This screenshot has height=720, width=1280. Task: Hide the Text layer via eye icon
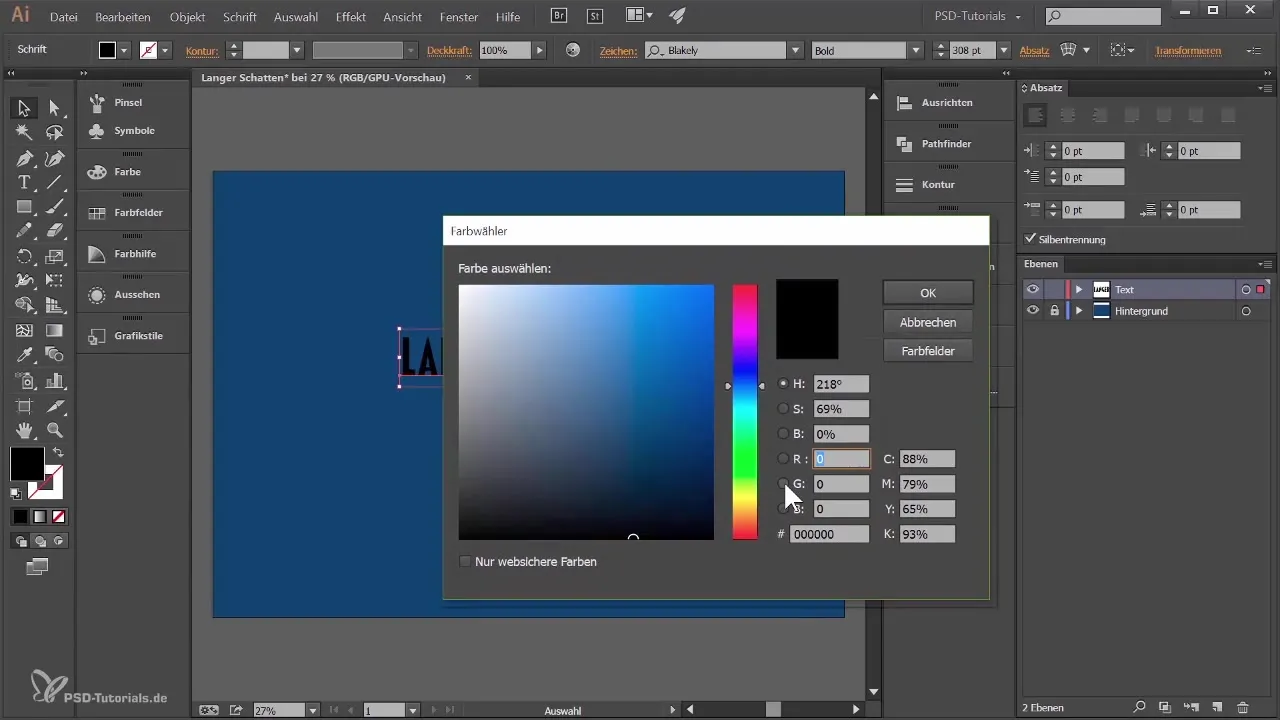pyautogui.click(x=1033, y=289)
